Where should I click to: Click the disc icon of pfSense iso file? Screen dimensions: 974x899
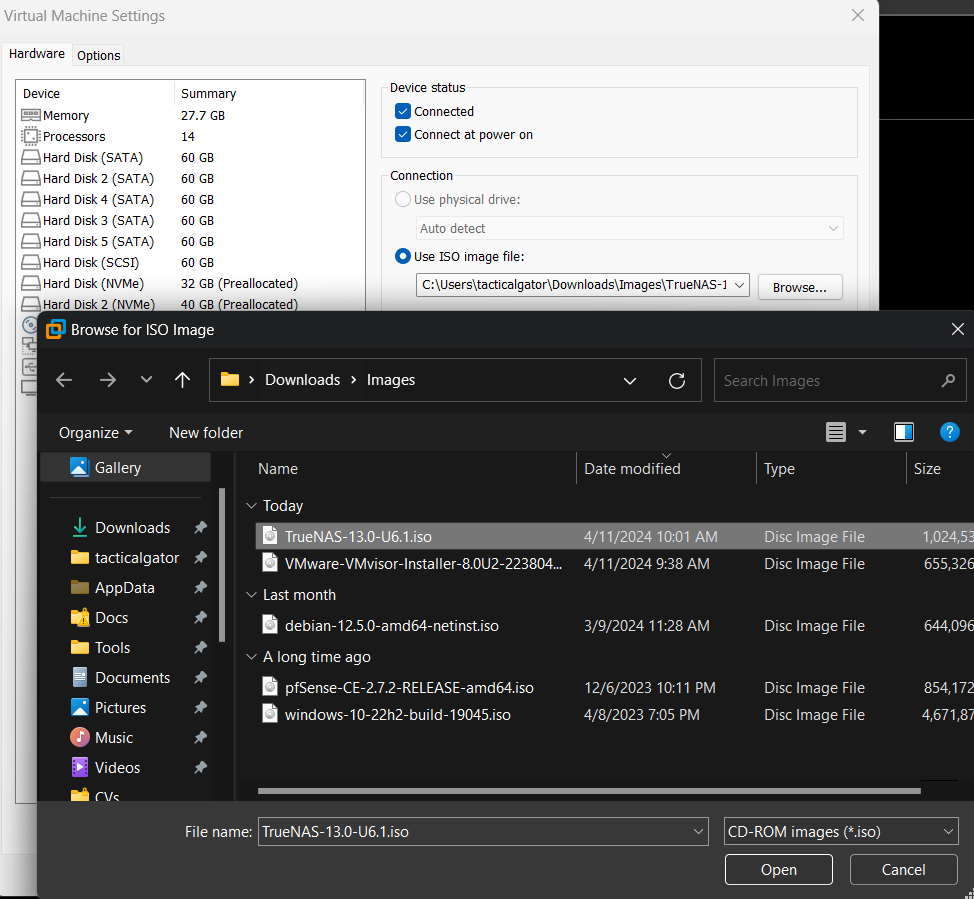click(270, 687)
